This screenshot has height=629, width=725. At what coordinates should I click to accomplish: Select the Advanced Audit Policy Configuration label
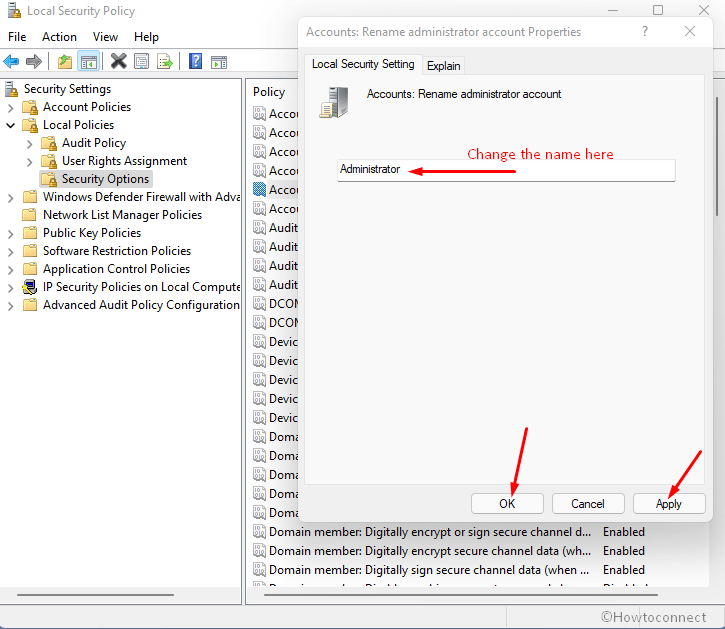141,305
